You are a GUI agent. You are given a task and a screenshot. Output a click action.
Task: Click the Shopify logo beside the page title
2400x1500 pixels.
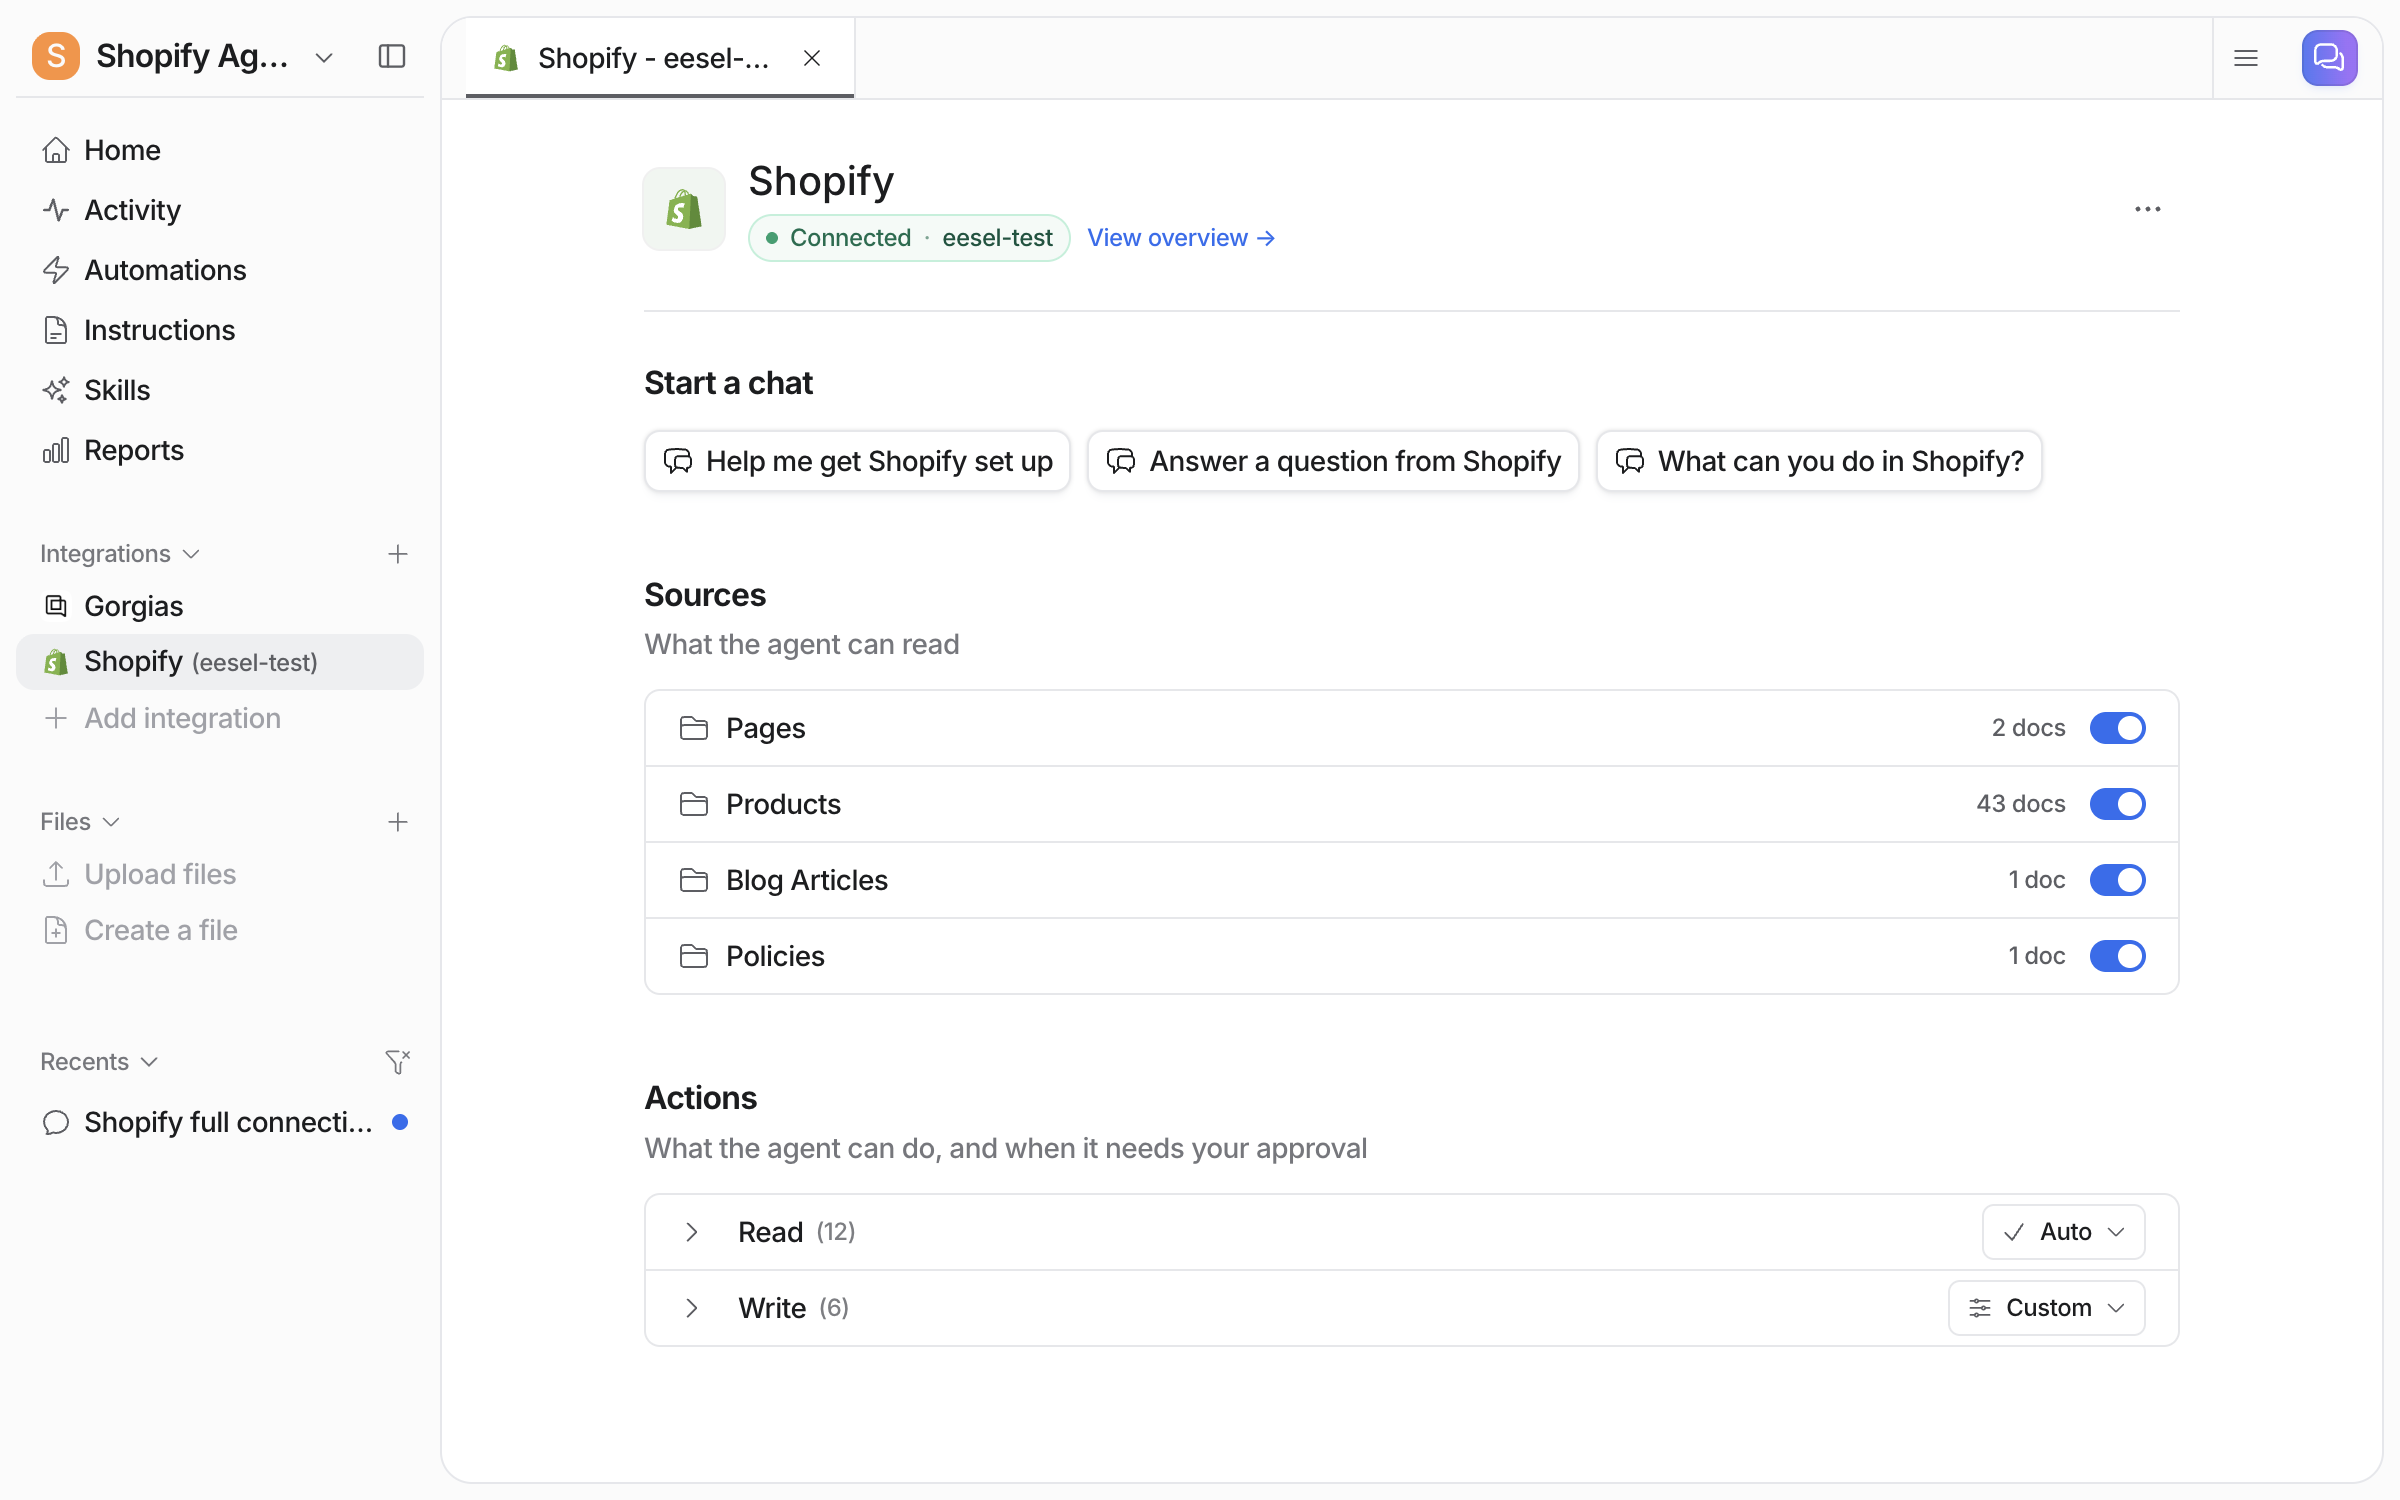click(684, 209)
